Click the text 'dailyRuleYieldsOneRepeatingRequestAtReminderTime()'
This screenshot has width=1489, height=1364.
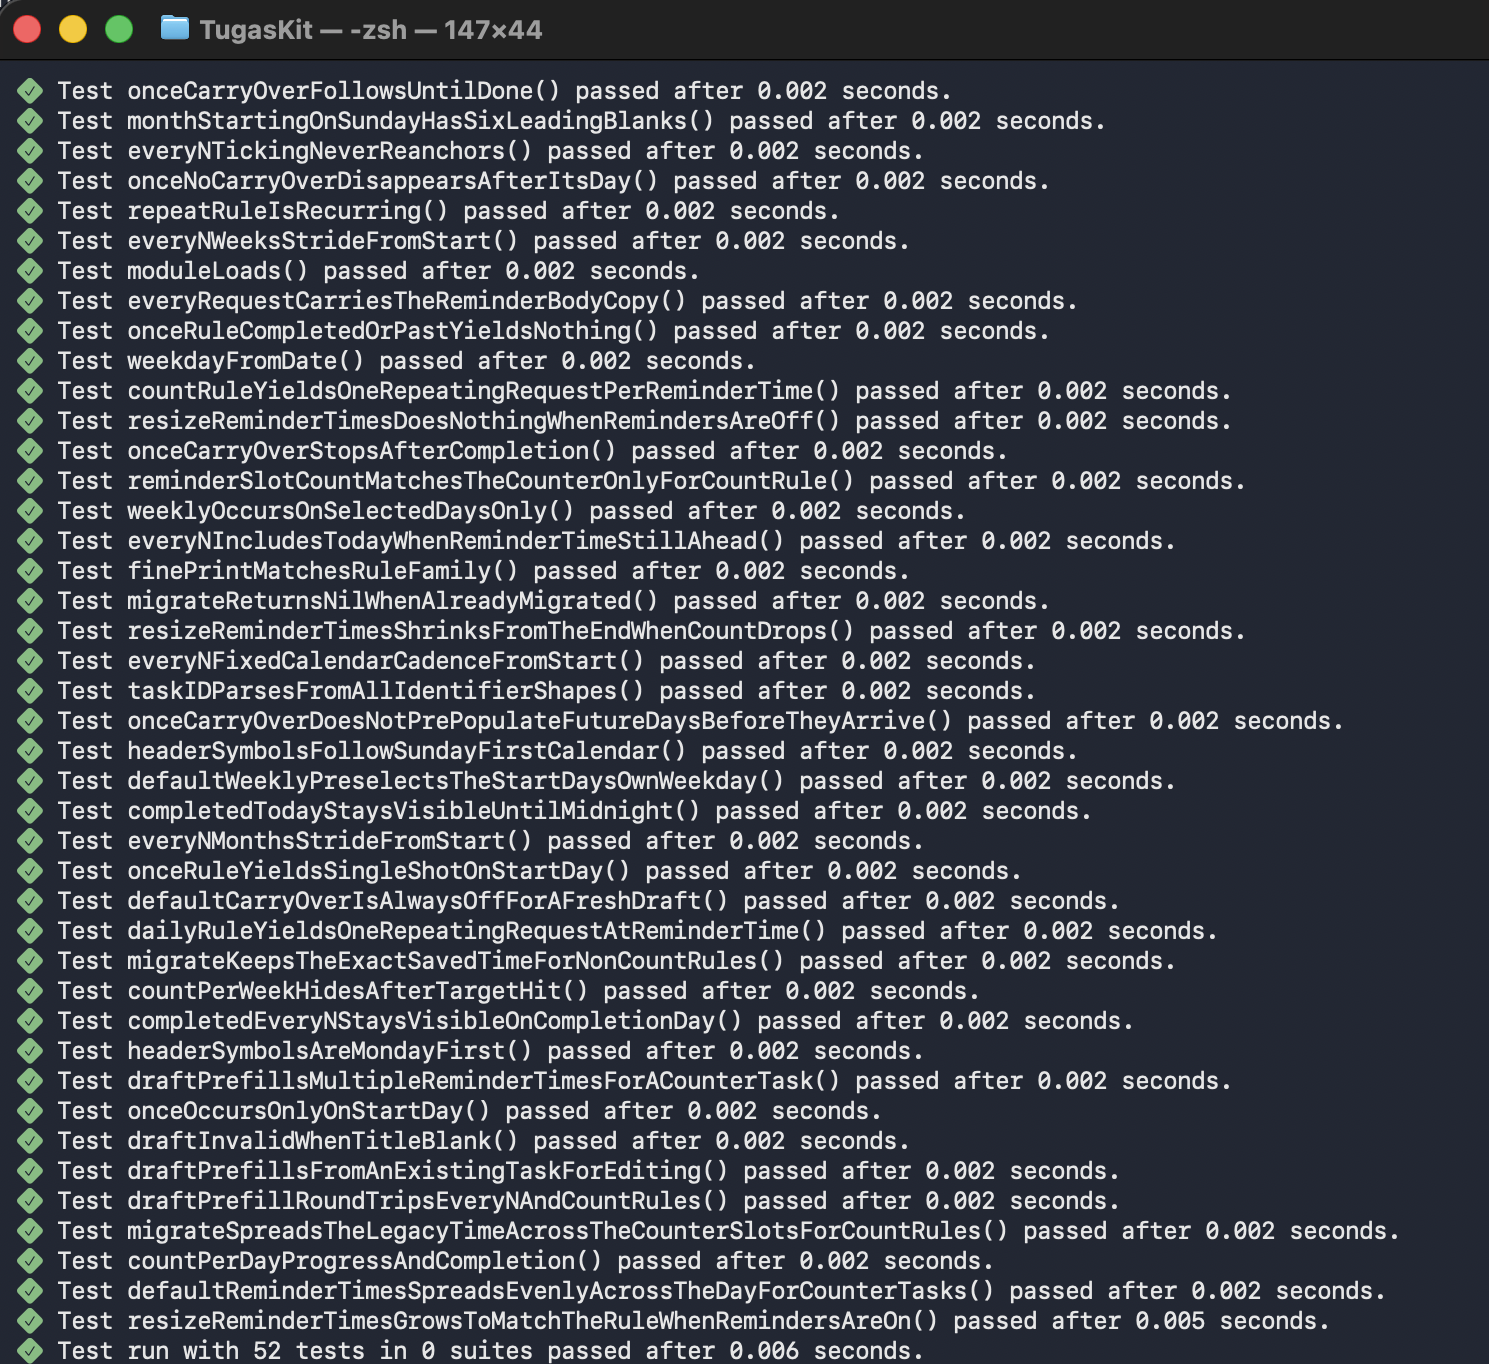[477, 931]
